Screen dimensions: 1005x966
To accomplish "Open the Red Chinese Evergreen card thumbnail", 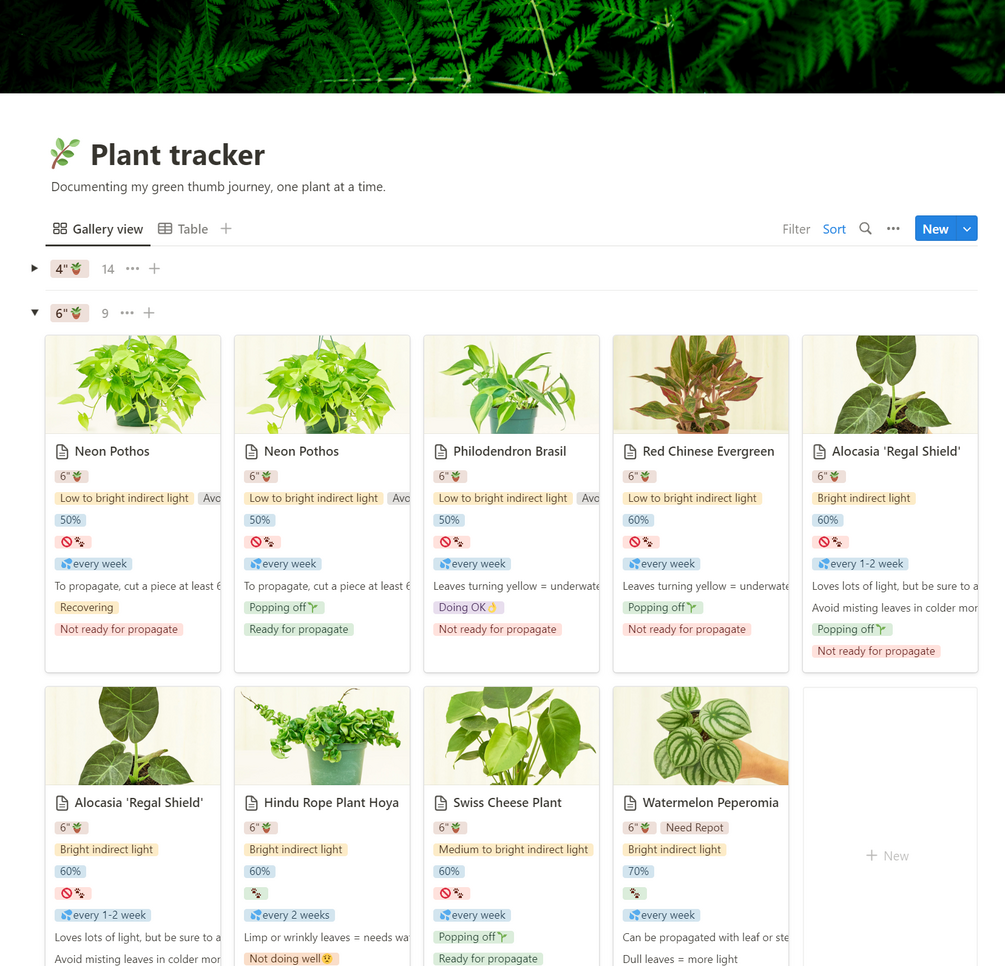I will 701,385.
